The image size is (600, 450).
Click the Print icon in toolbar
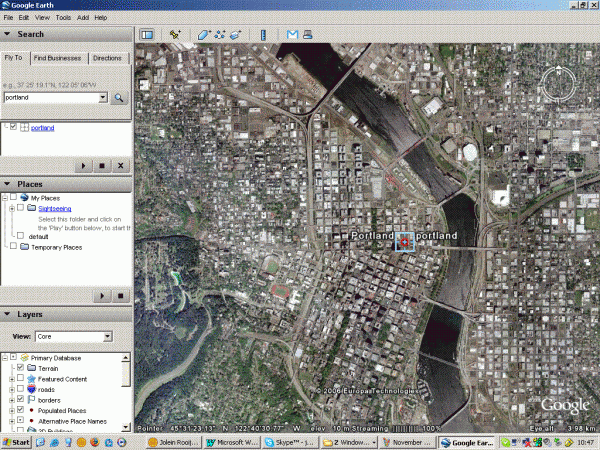click(x=308, y=34)
